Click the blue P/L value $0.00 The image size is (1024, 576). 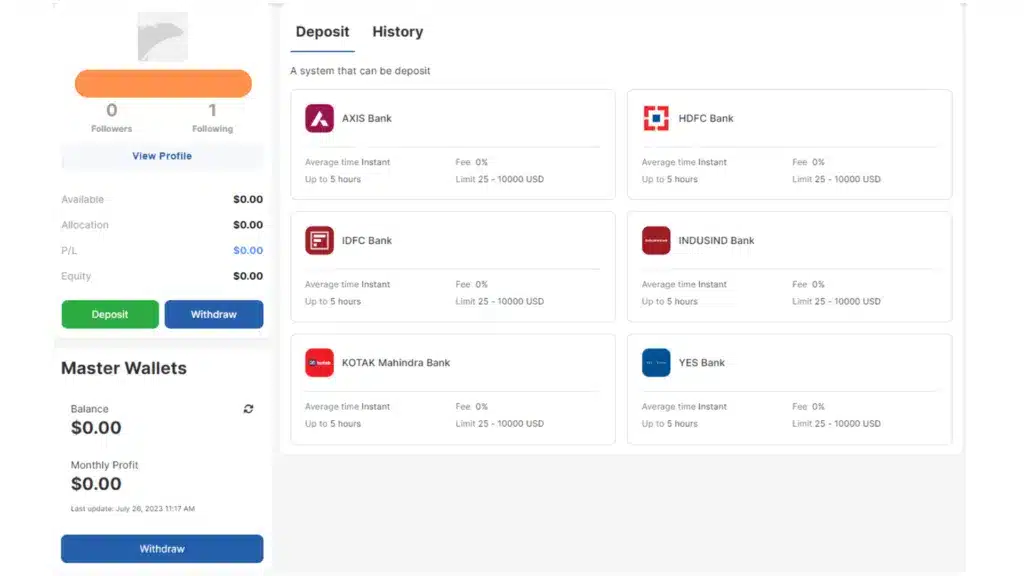[x=248, y=250]
